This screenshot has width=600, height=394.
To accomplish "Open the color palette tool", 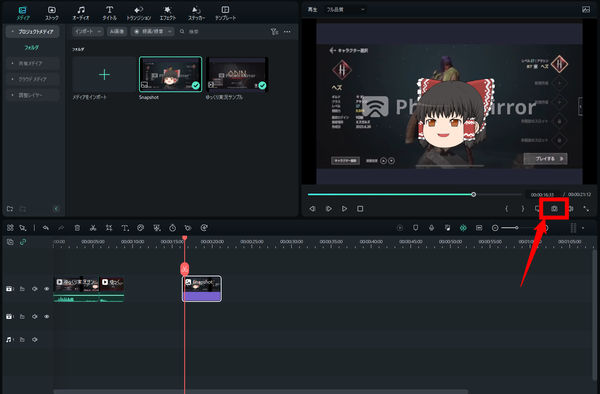I will pyautogui.click(x=140, y=228).
